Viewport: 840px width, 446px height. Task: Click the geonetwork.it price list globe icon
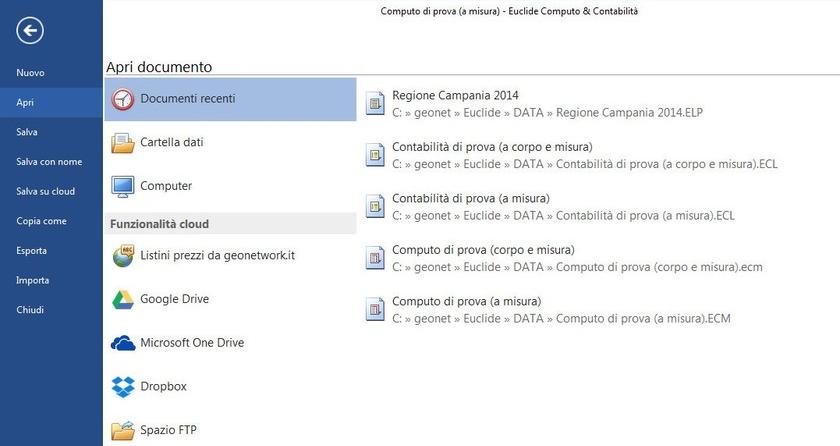tap(123, 256)
